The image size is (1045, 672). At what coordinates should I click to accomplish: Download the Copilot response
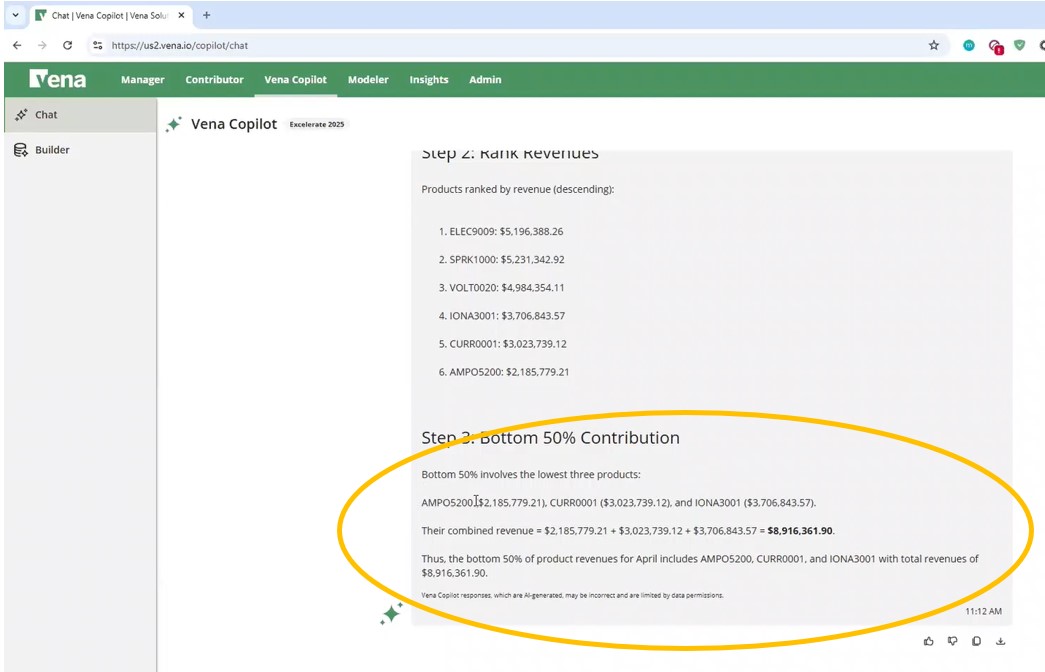click(1001, 641)
